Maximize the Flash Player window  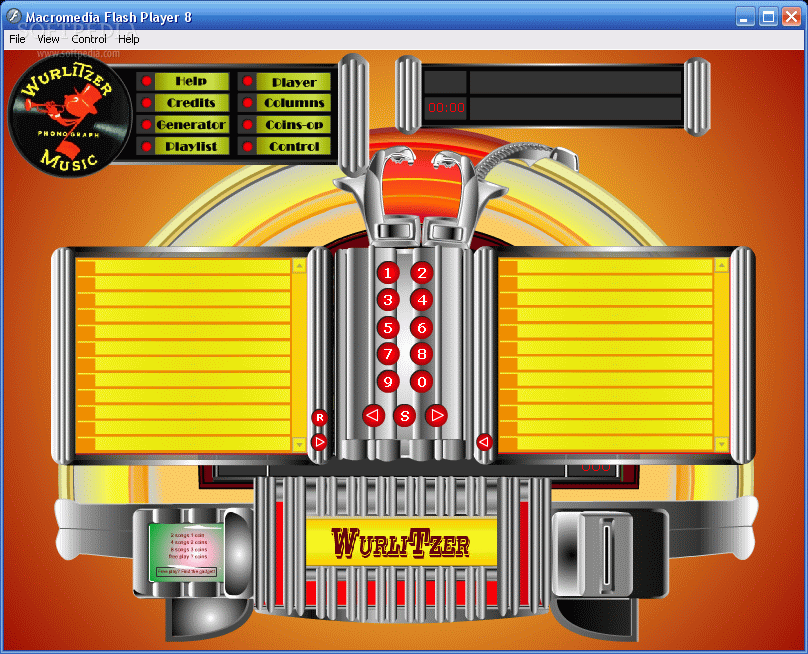pos(768,17)
